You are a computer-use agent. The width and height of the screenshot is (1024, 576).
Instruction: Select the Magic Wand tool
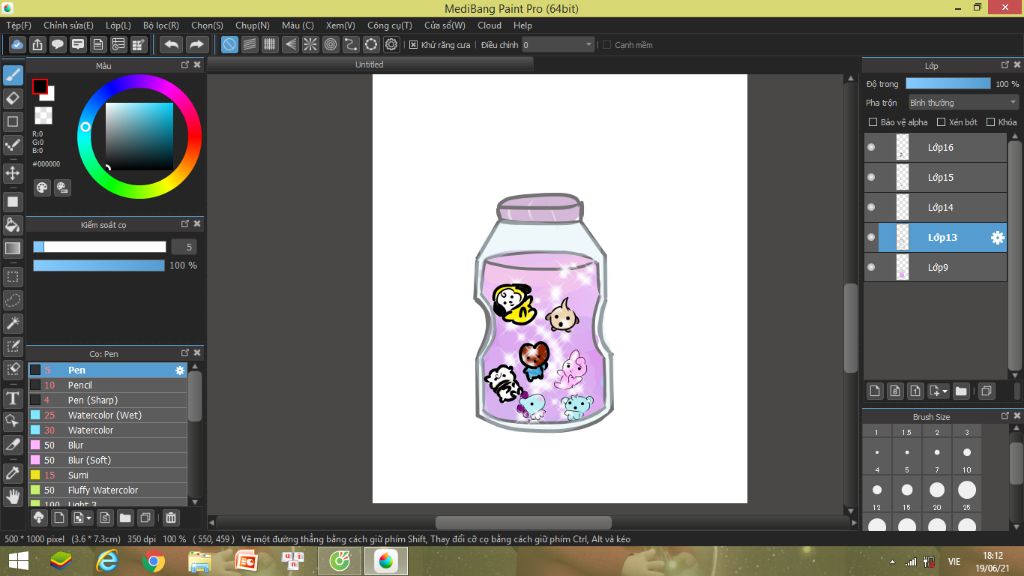pyautogui.click(x=13, y=323)
